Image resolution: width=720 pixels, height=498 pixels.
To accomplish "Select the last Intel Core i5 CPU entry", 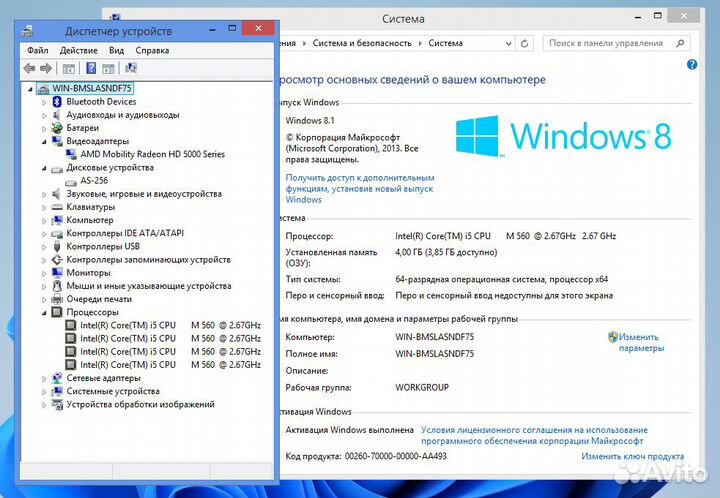I will point(170,365).
